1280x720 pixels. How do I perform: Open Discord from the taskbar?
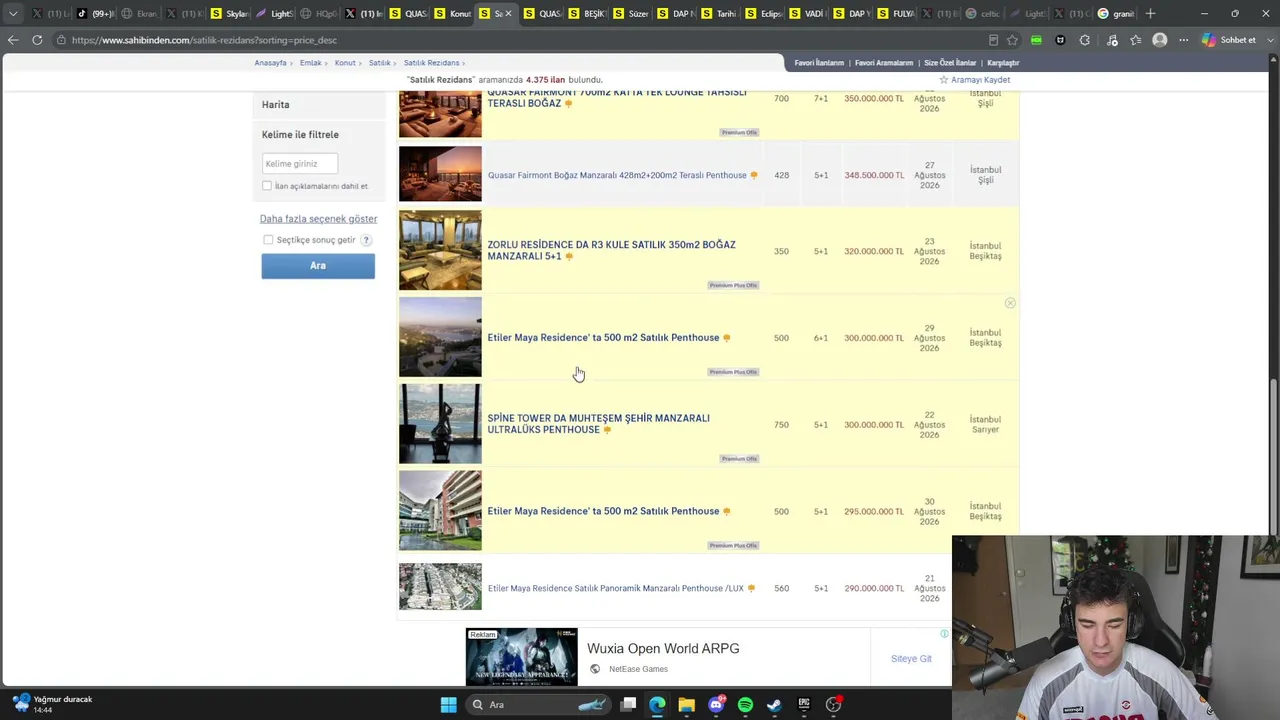coord(716,705)
